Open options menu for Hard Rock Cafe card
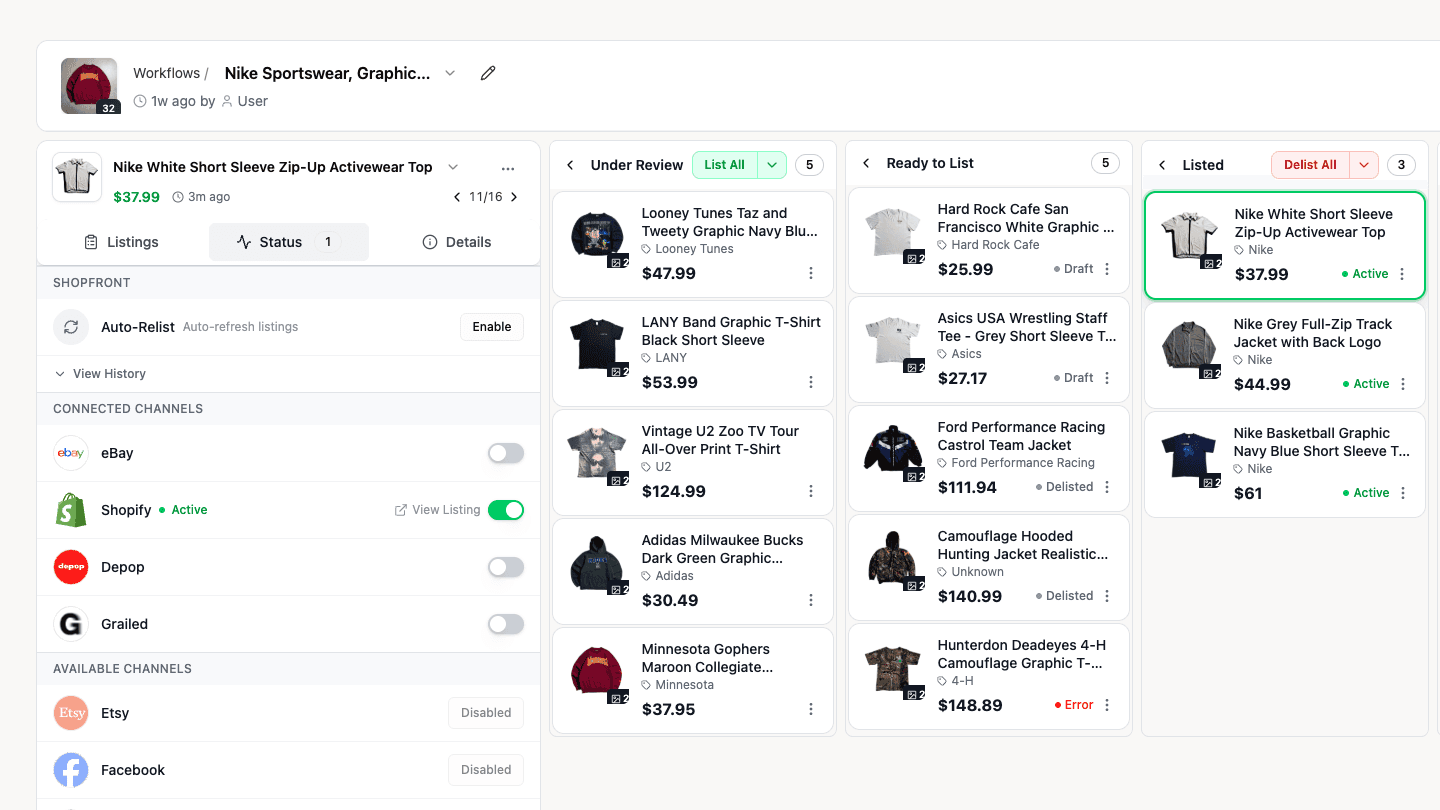The image size is (1440, 810). (x=1107, y=269)
